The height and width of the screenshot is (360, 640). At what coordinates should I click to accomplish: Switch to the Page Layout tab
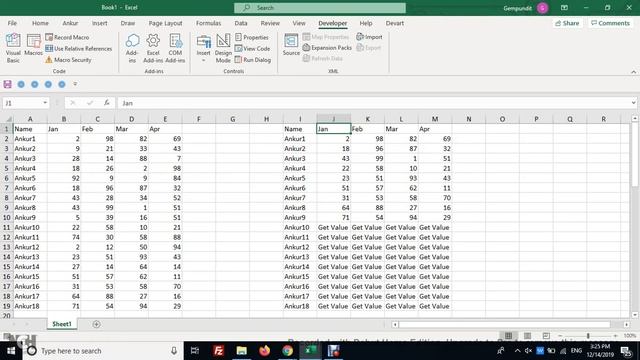(x=165, y=23)
